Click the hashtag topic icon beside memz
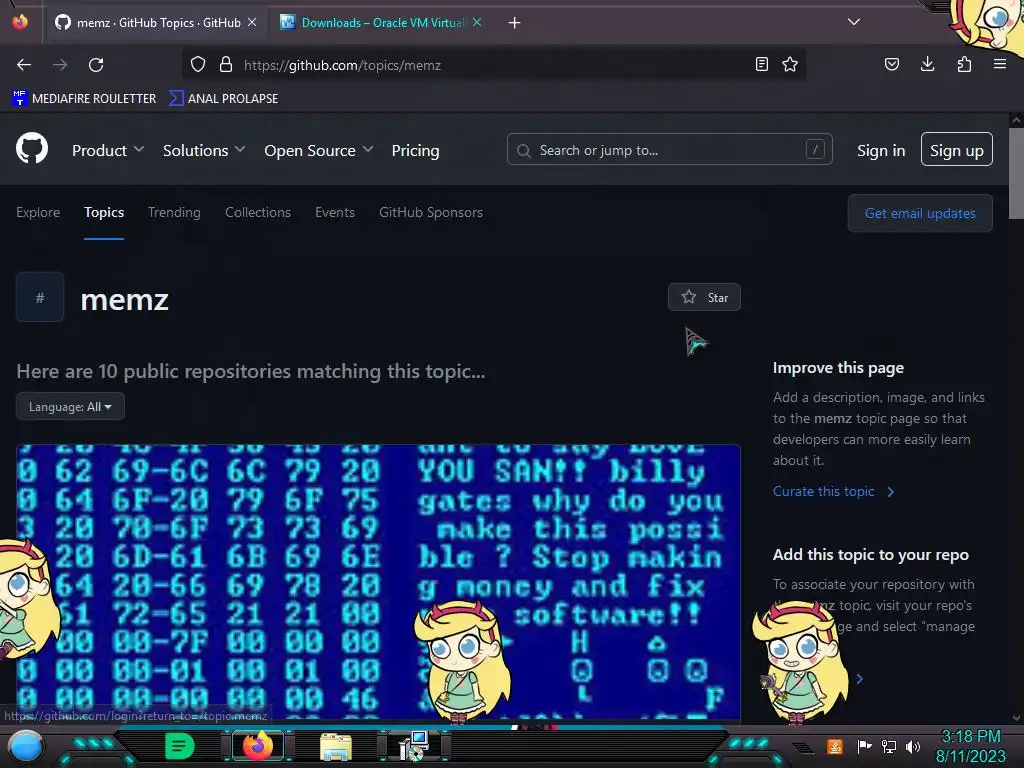 point(40,297)
